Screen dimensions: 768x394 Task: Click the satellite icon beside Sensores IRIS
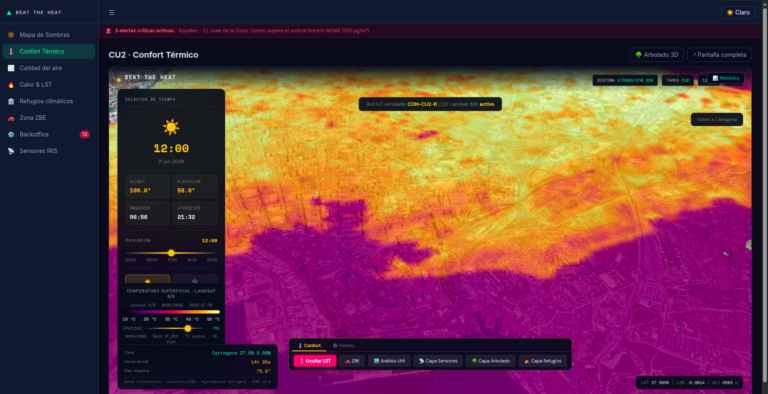point(11,151)
